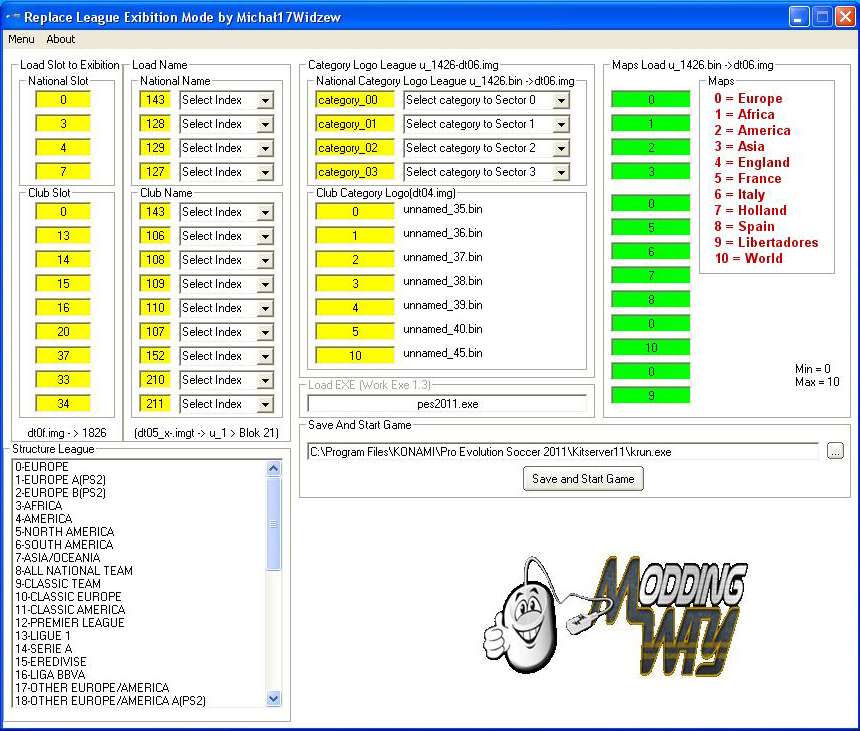This screenshot has width=860, height=731.
Task: Open the Menu item in the menu bar
Action: coord(20,39)
